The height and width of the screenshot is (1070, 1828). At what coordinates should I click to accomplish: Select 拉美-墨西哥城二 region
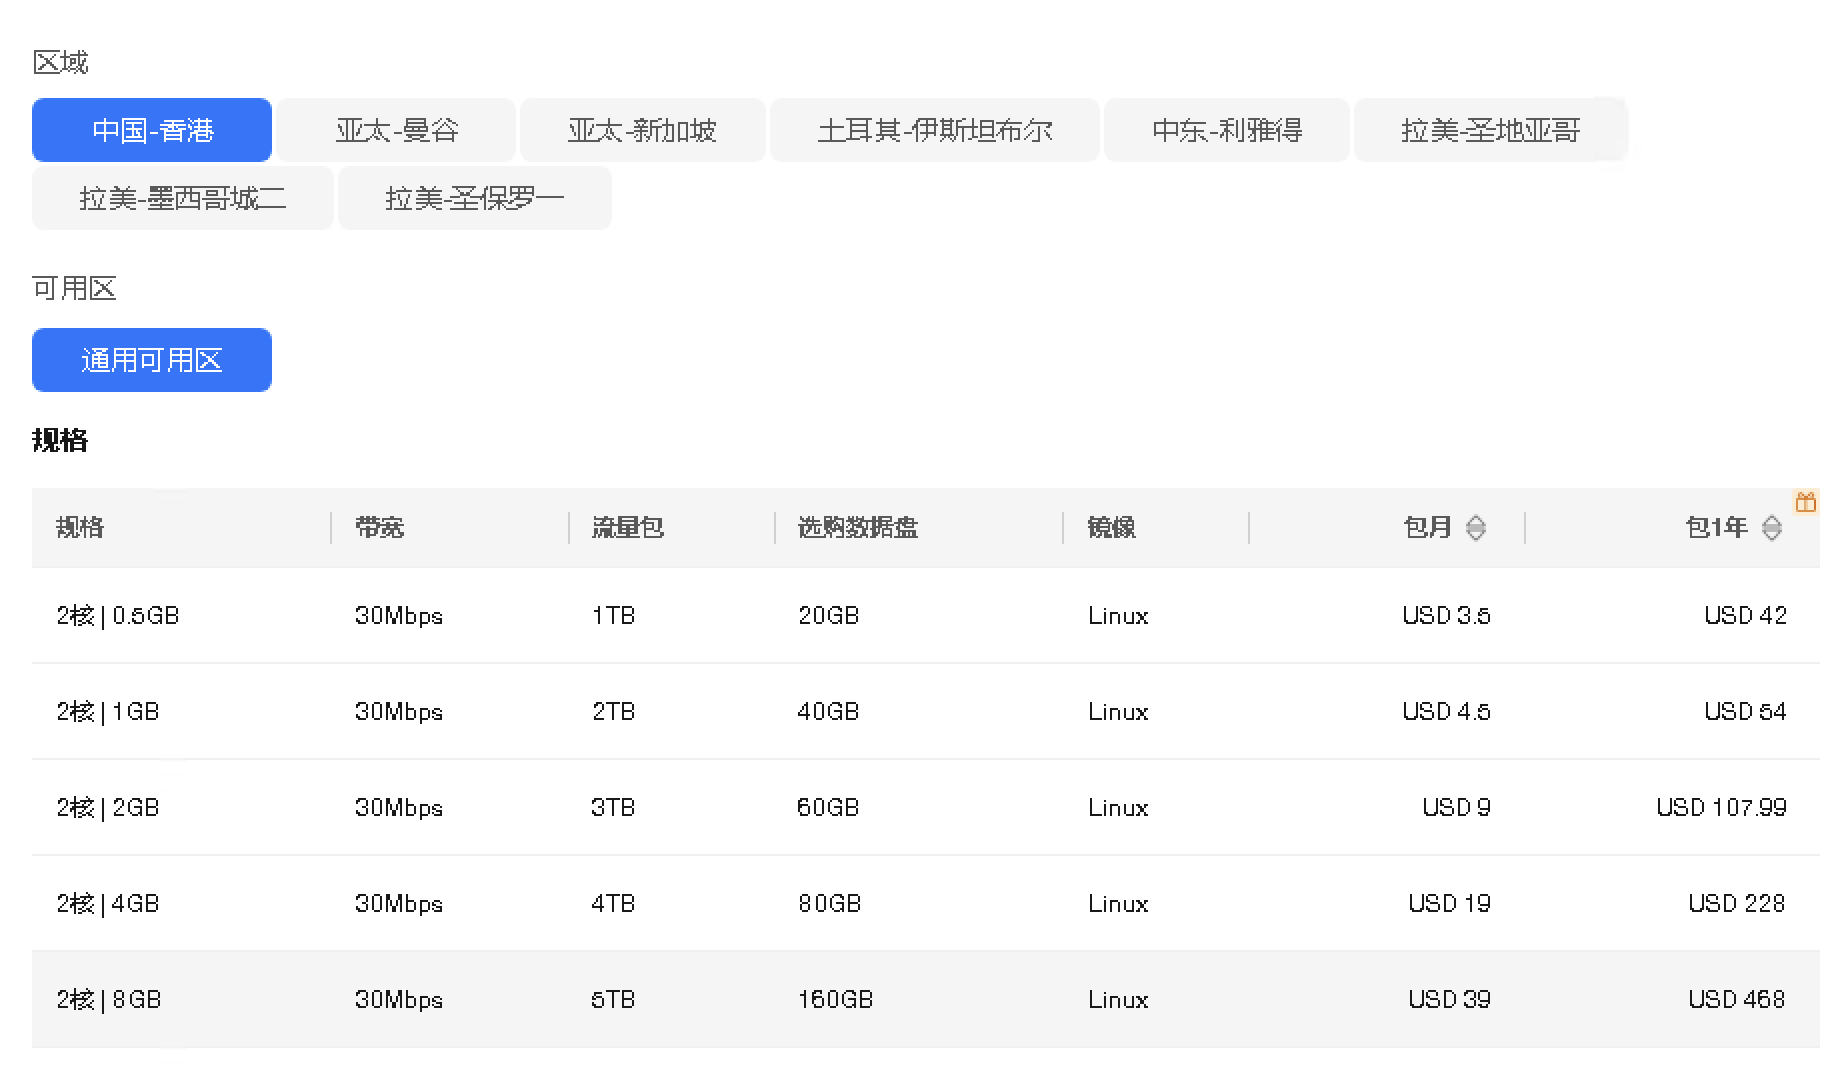click(x=182, y=198)
